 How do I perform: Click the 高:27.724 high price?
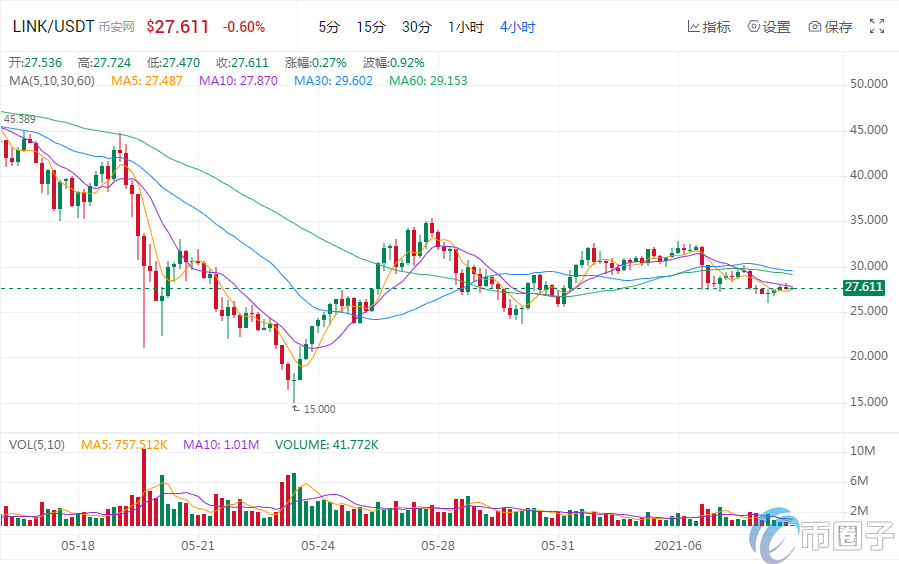pos(104,63)
